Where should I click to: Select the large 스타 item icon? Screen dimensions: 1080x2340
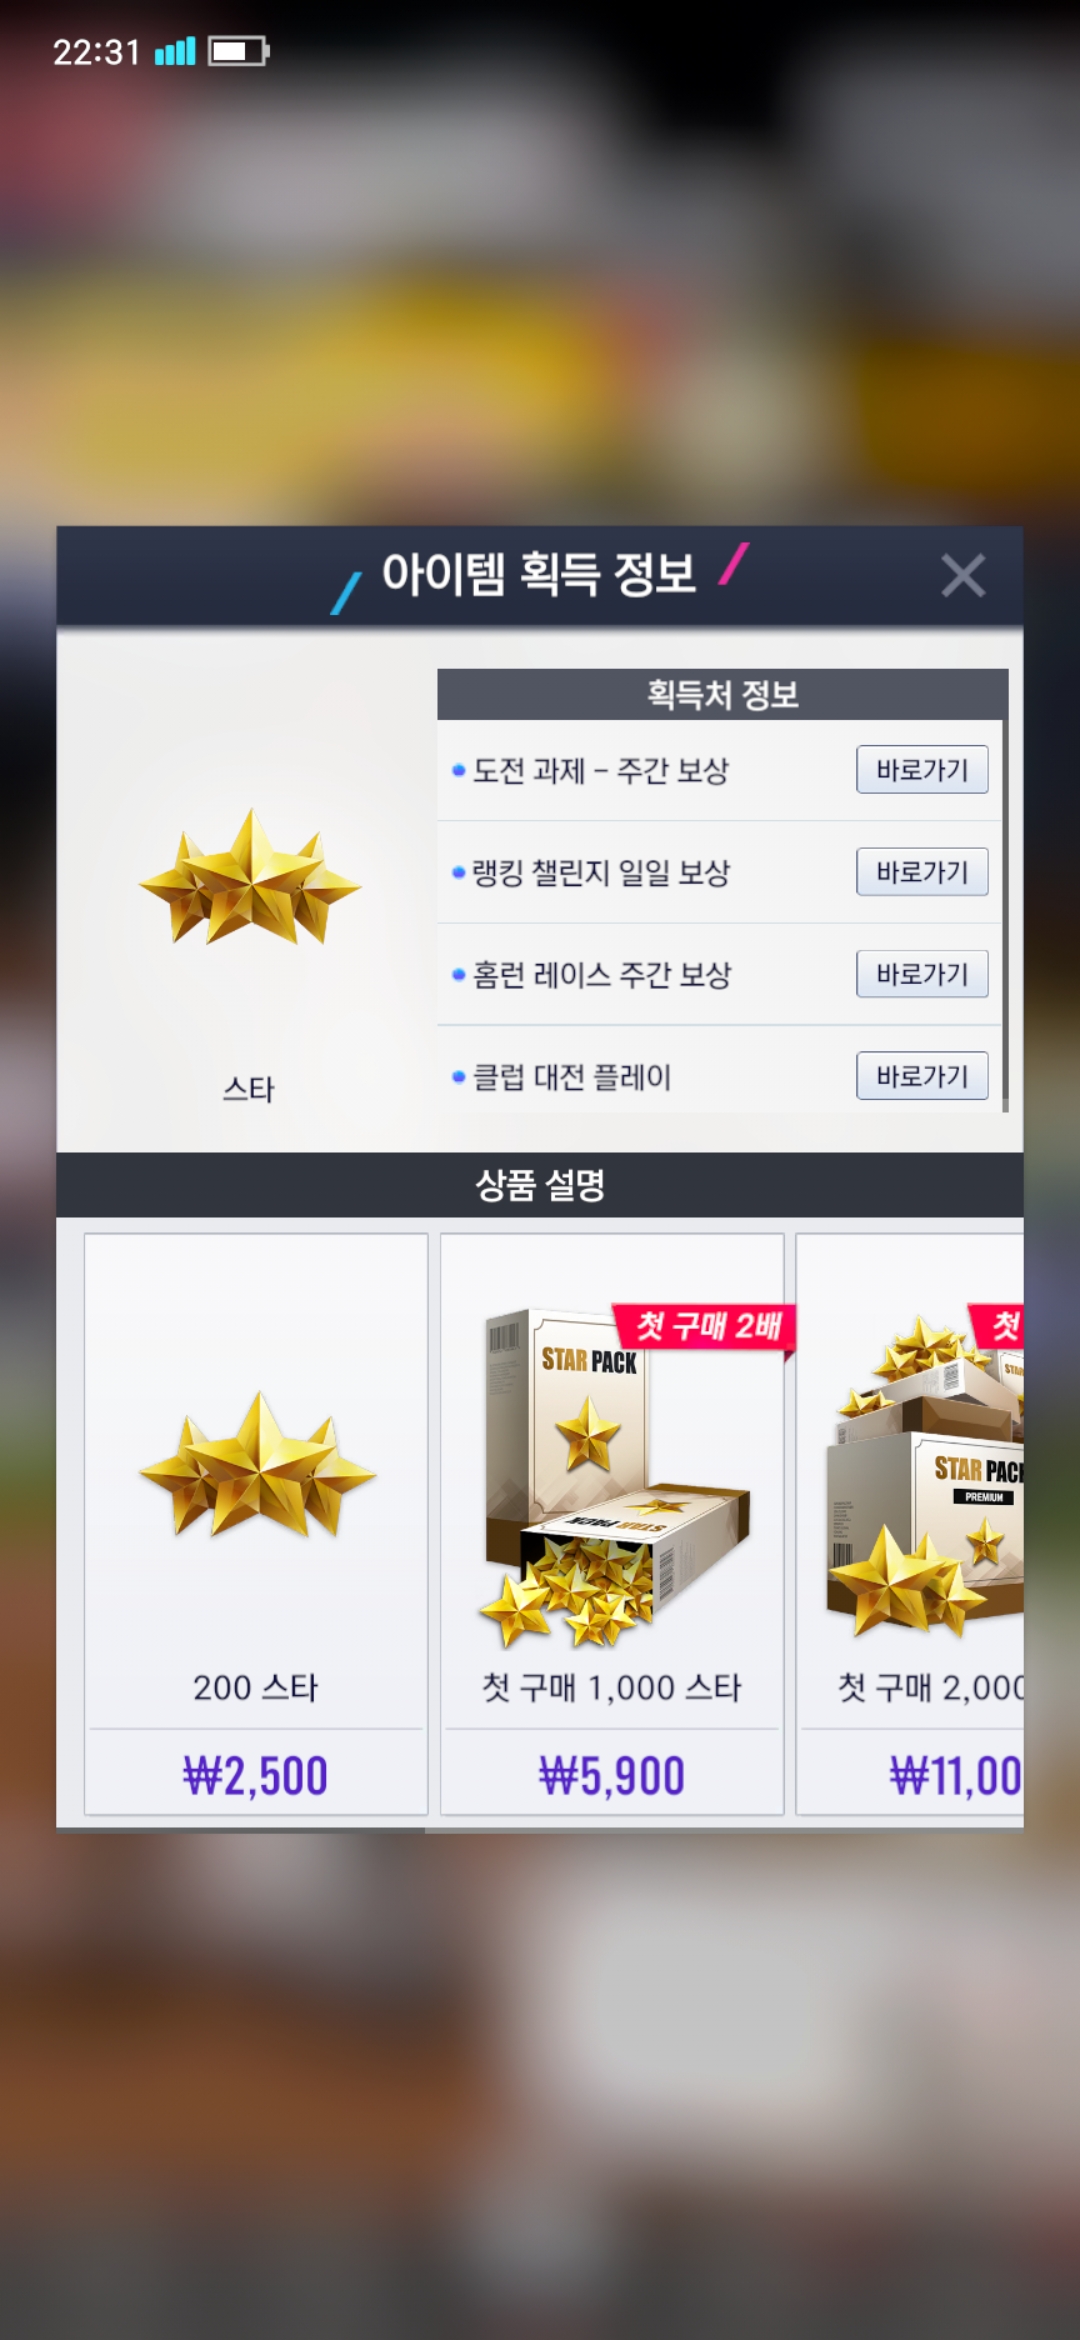pos(249,878)
